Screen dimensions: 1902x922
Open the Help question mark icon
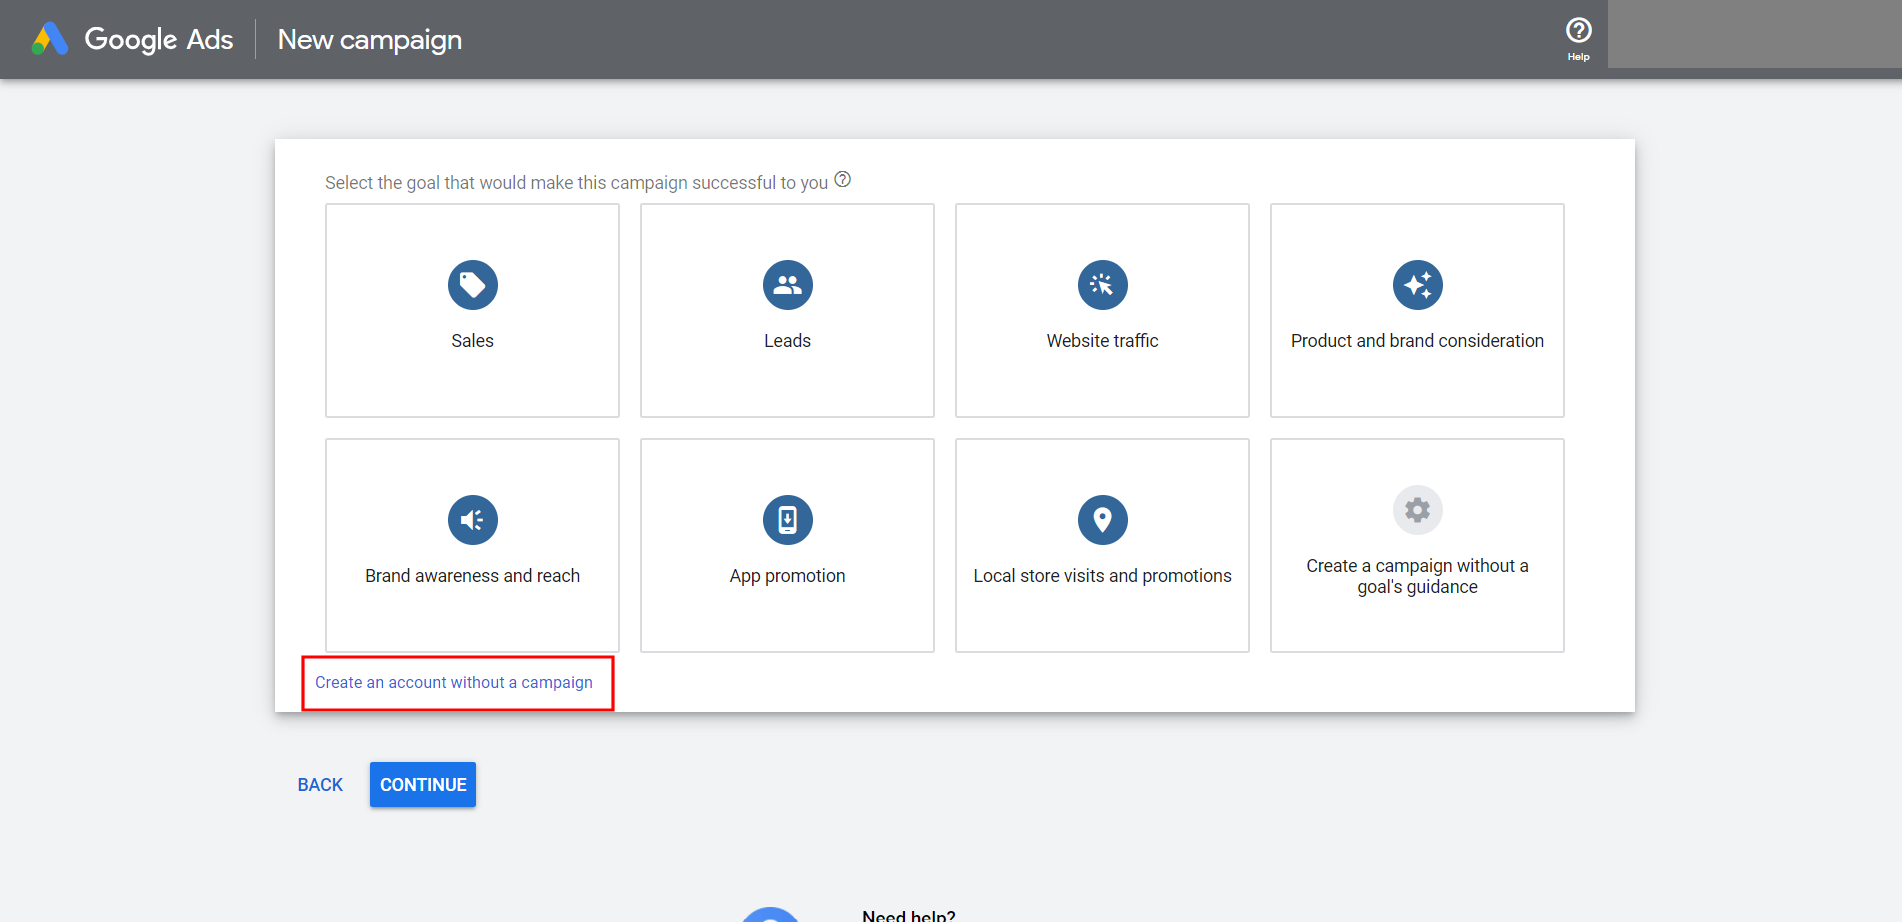pyautogui.click(x=1578, y=31)
